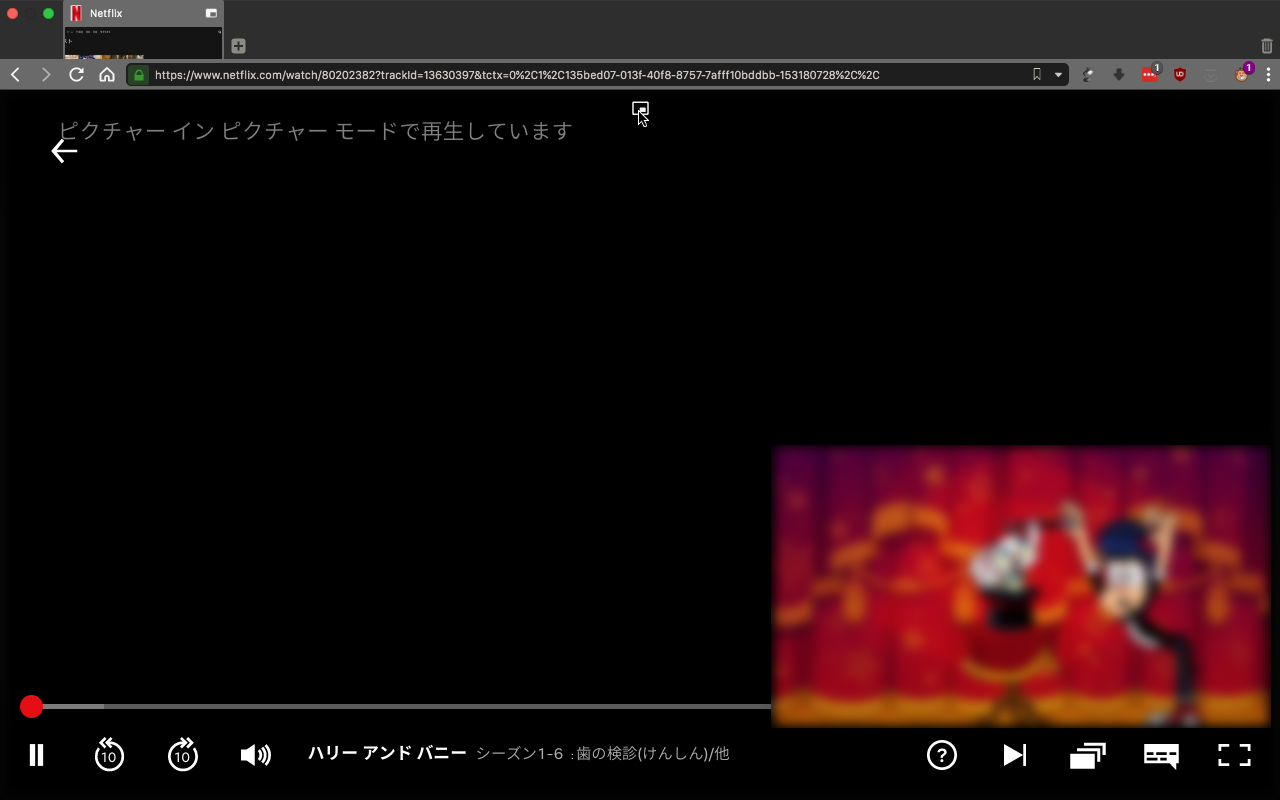Image resolution: width=1280 pixels, height=800 pixels.
Task: Open the browser three-dot main menu
Action: tap(1268, 75)
